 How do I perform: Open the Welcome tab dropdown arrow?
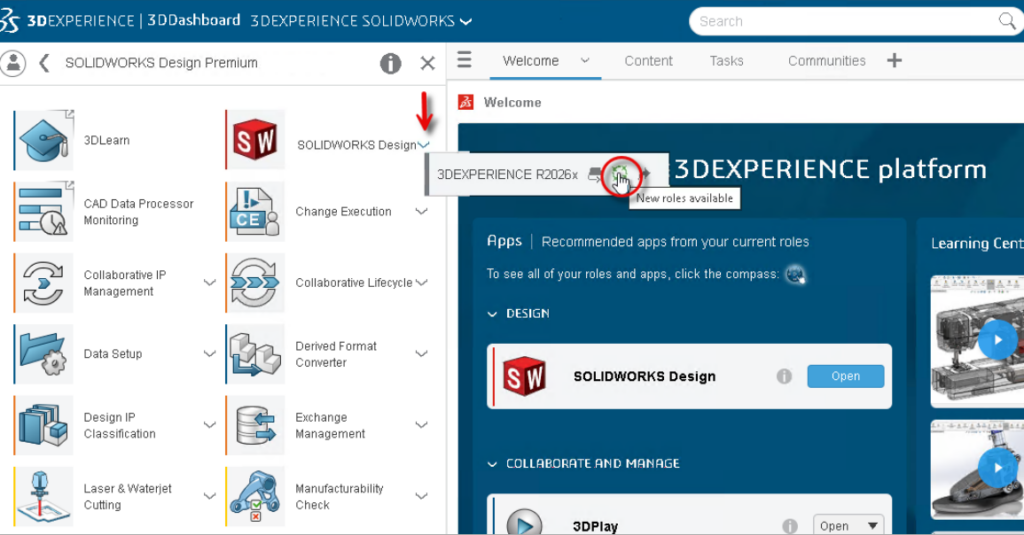pos(585,61)
